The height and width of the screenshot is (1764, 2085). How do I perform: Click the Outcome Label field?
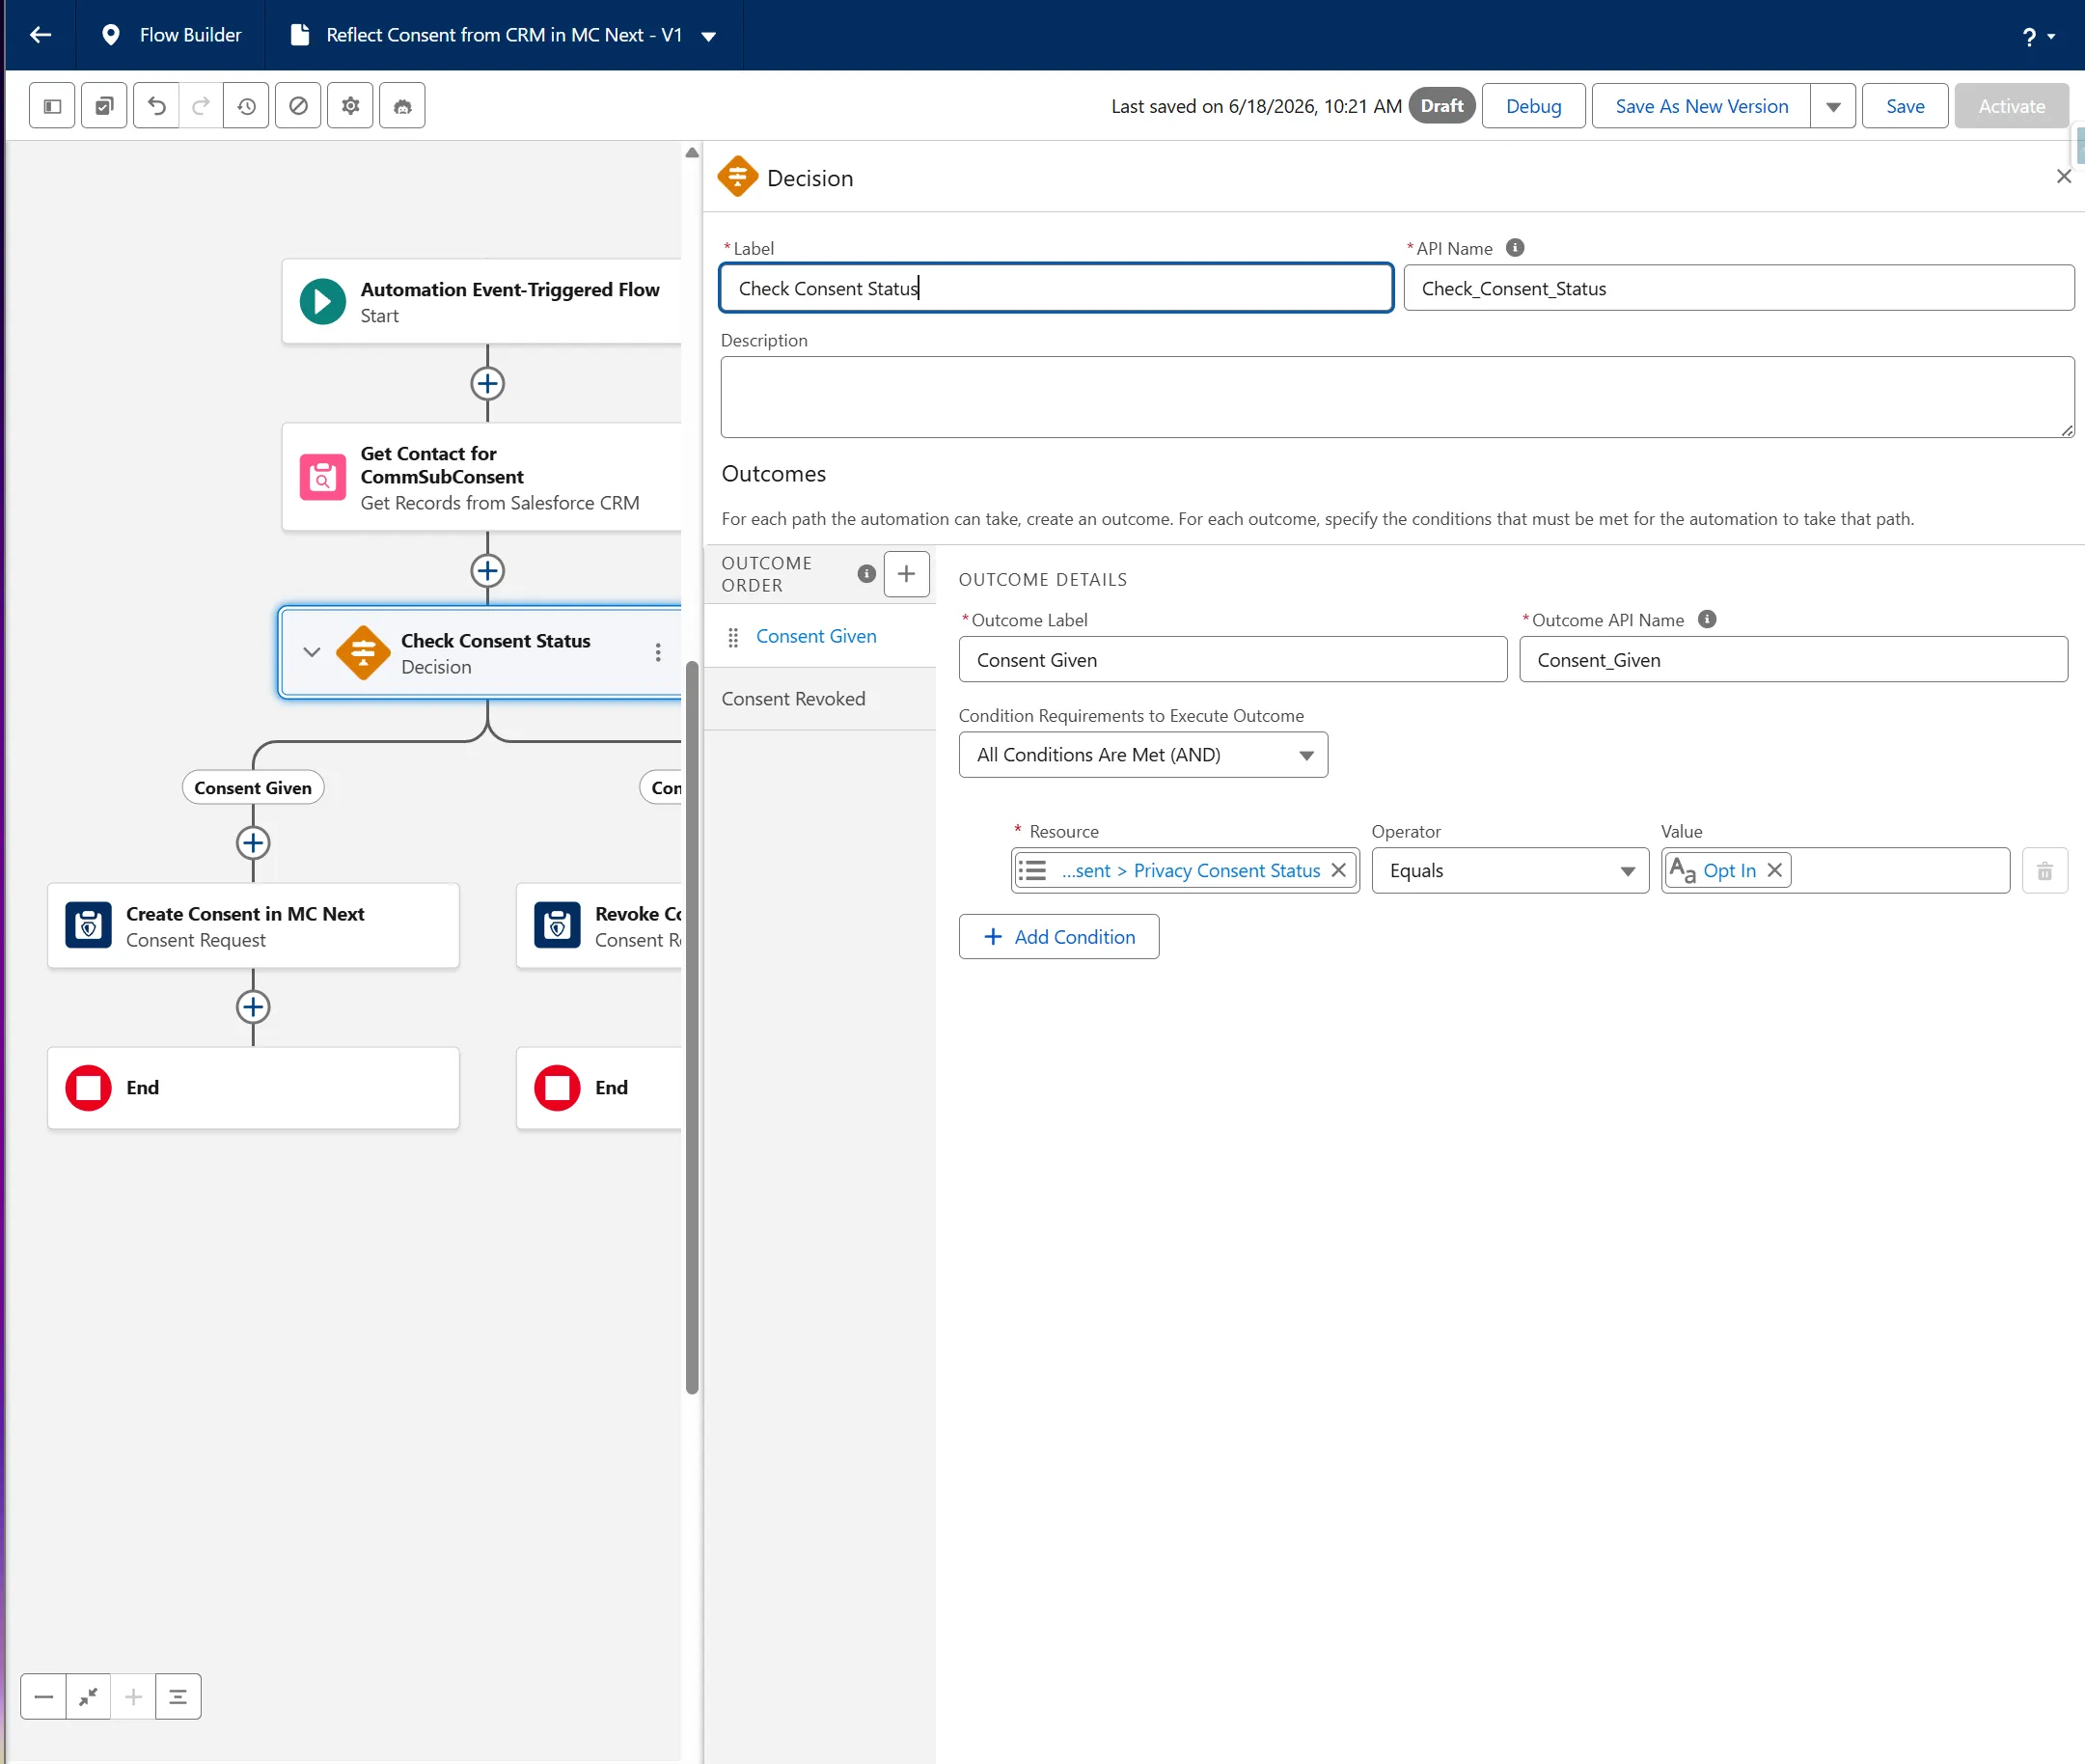1232,660
